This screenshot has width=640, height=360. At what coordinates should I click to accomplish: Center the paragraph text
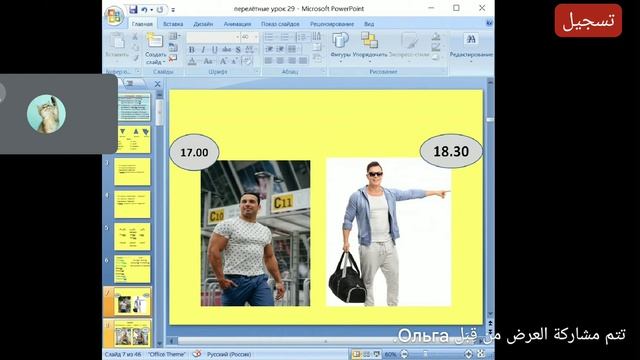[280, 61]
